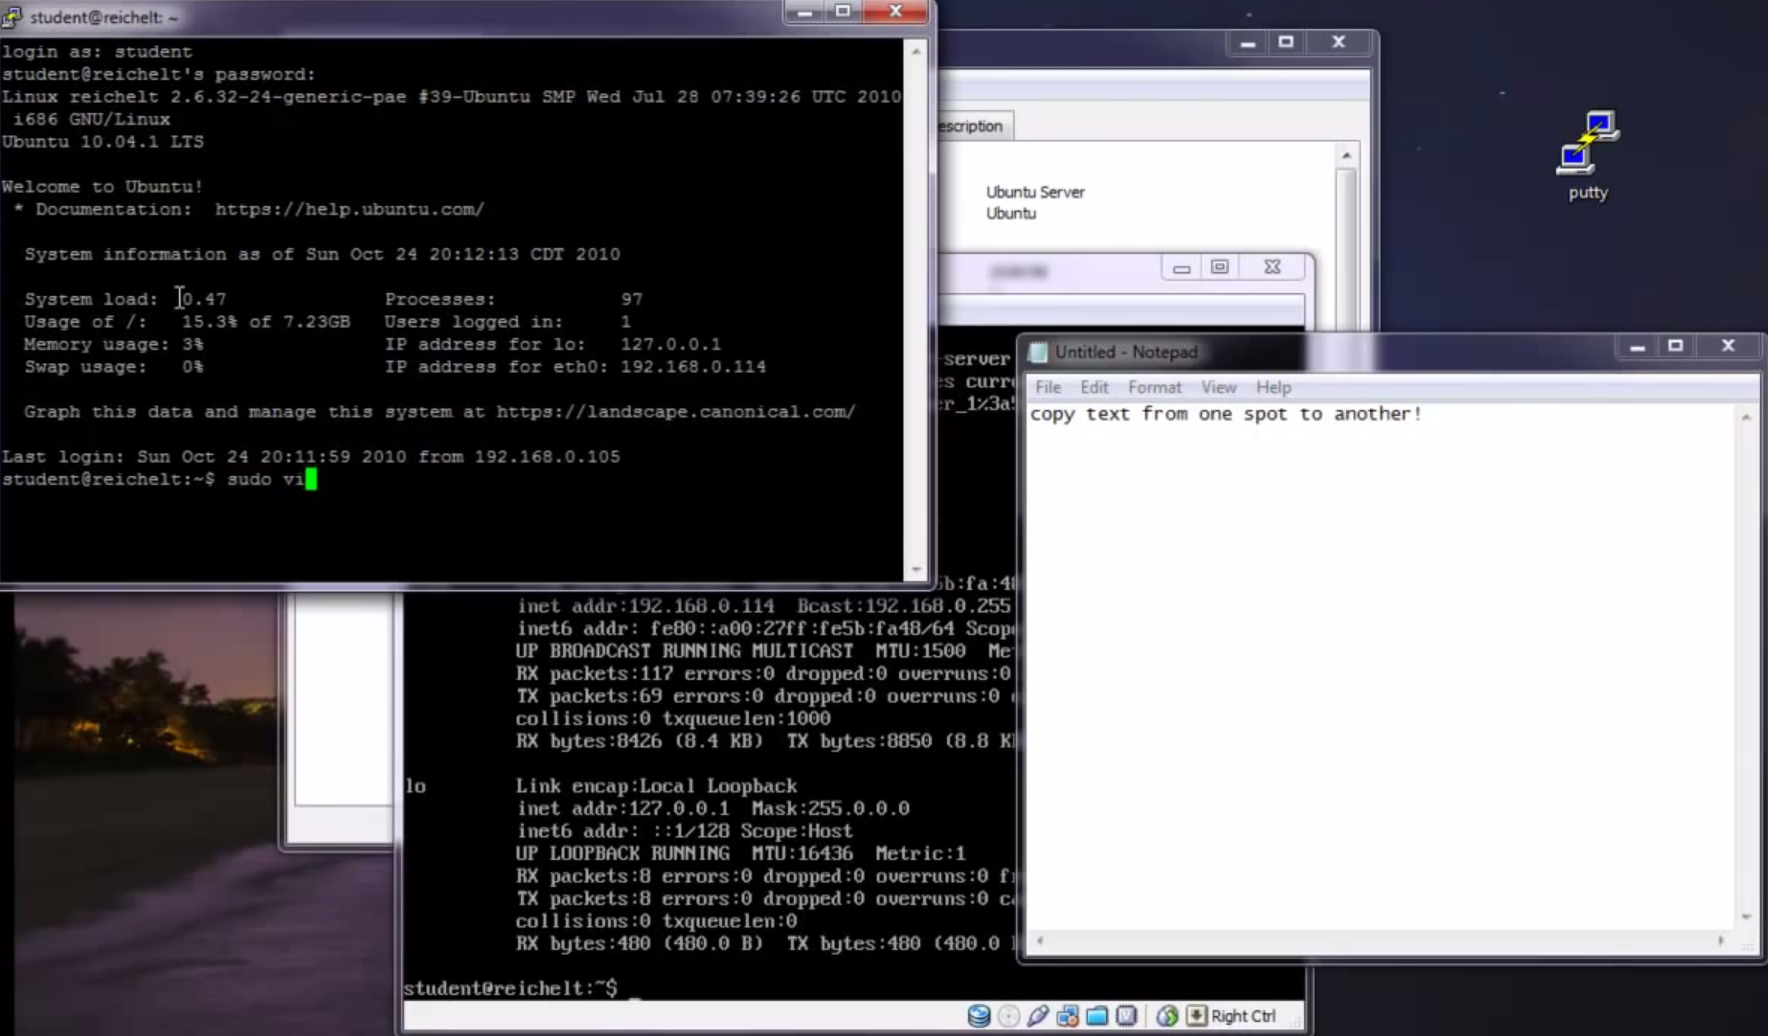
Task: Click the mouse integration globe icon in VirtualBox status bar
Action: [x=1166, y=1016]
